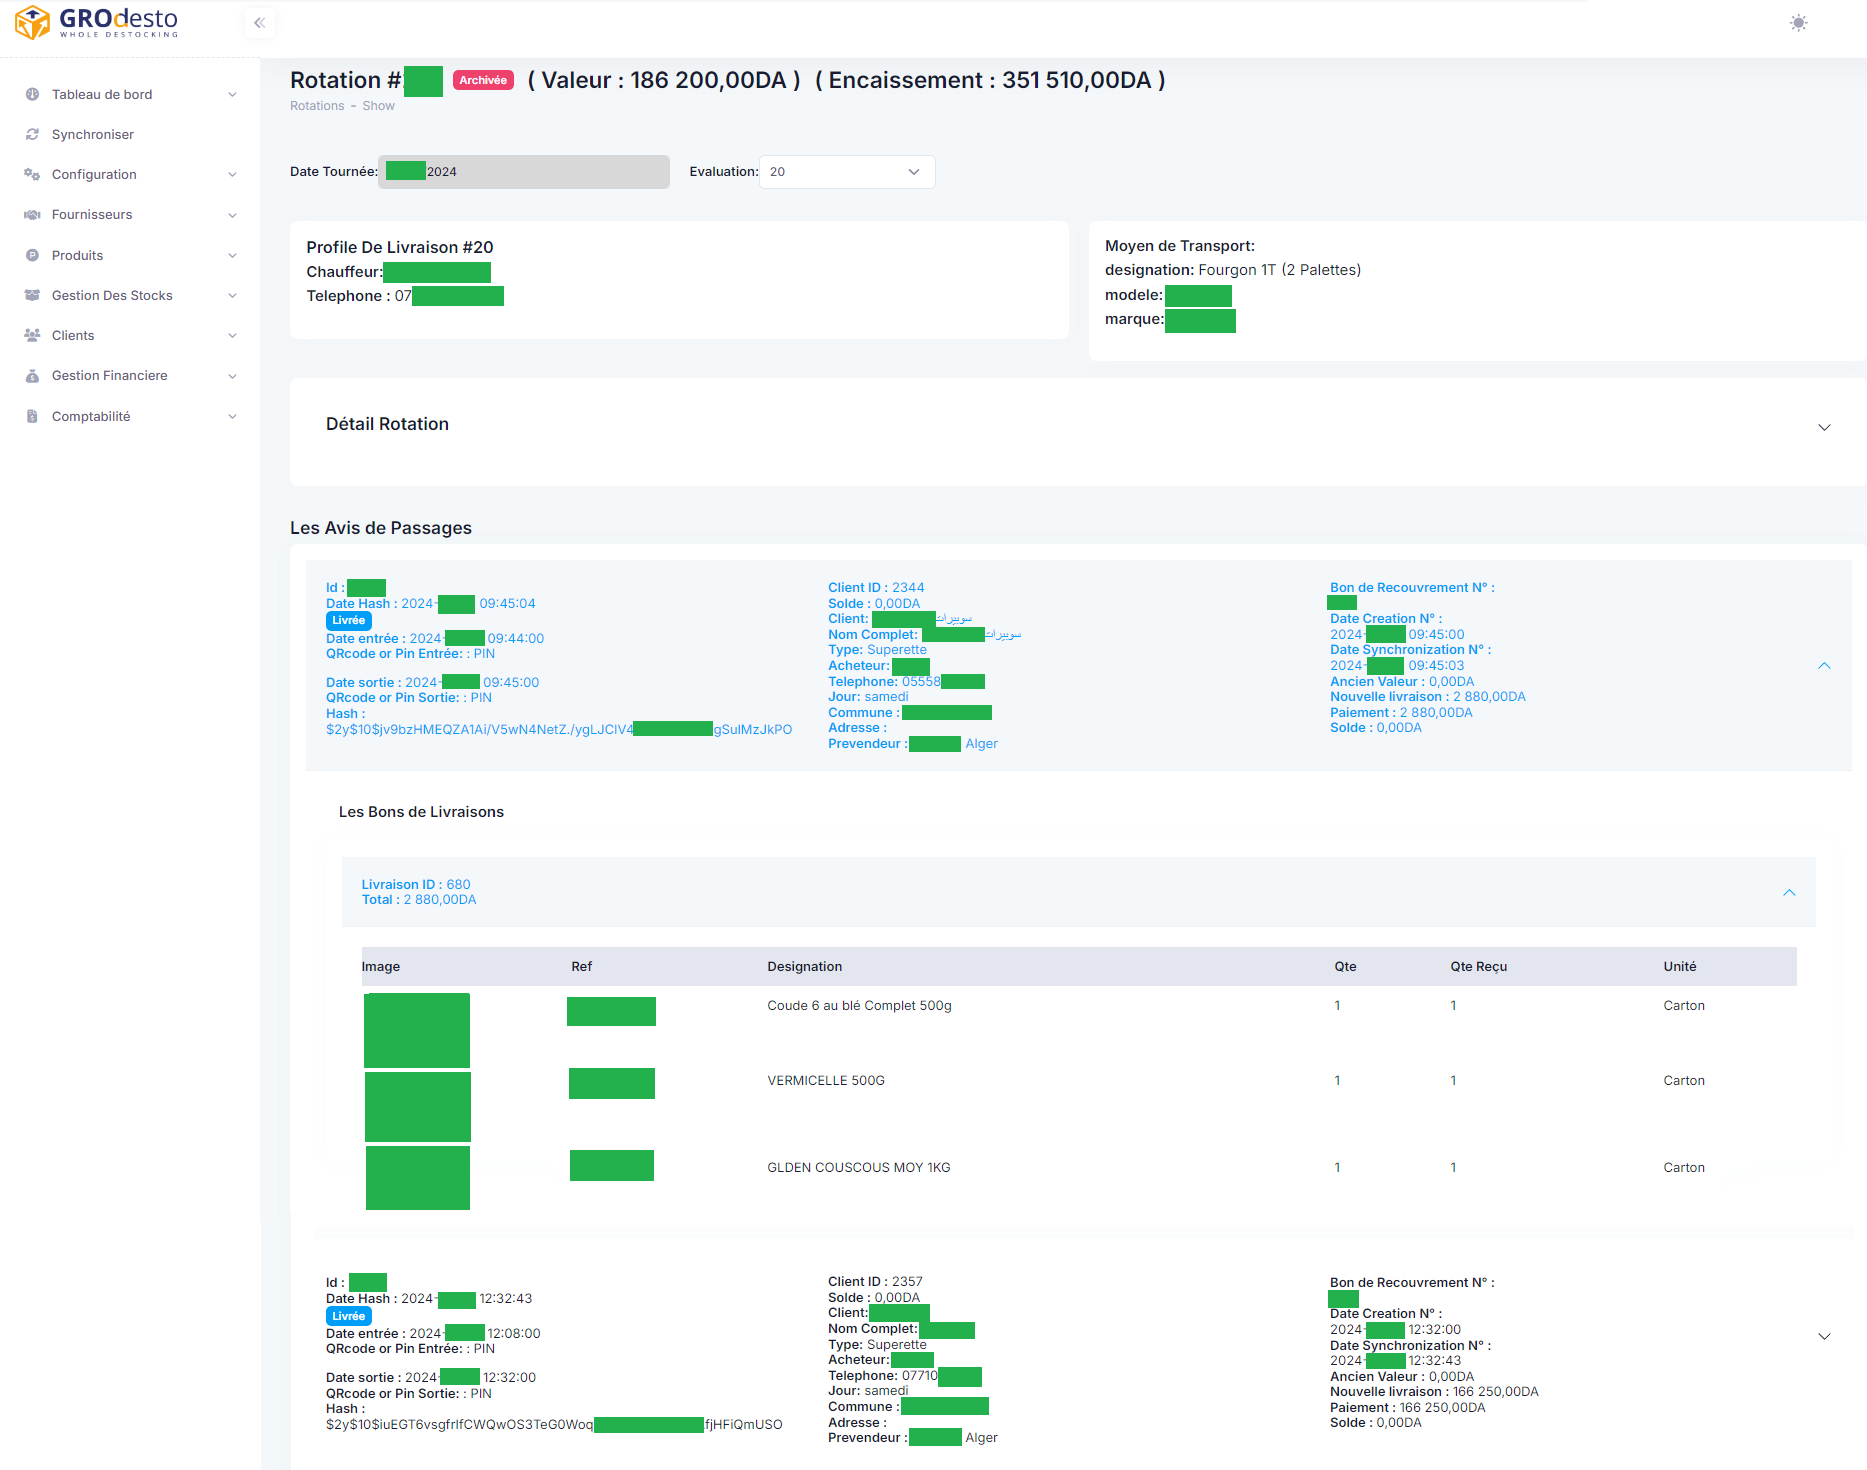The width and height of the screenshot is (1867, 1470).
Task: Click 'Les Bons de Livraisons' heading
Action: 421,812
